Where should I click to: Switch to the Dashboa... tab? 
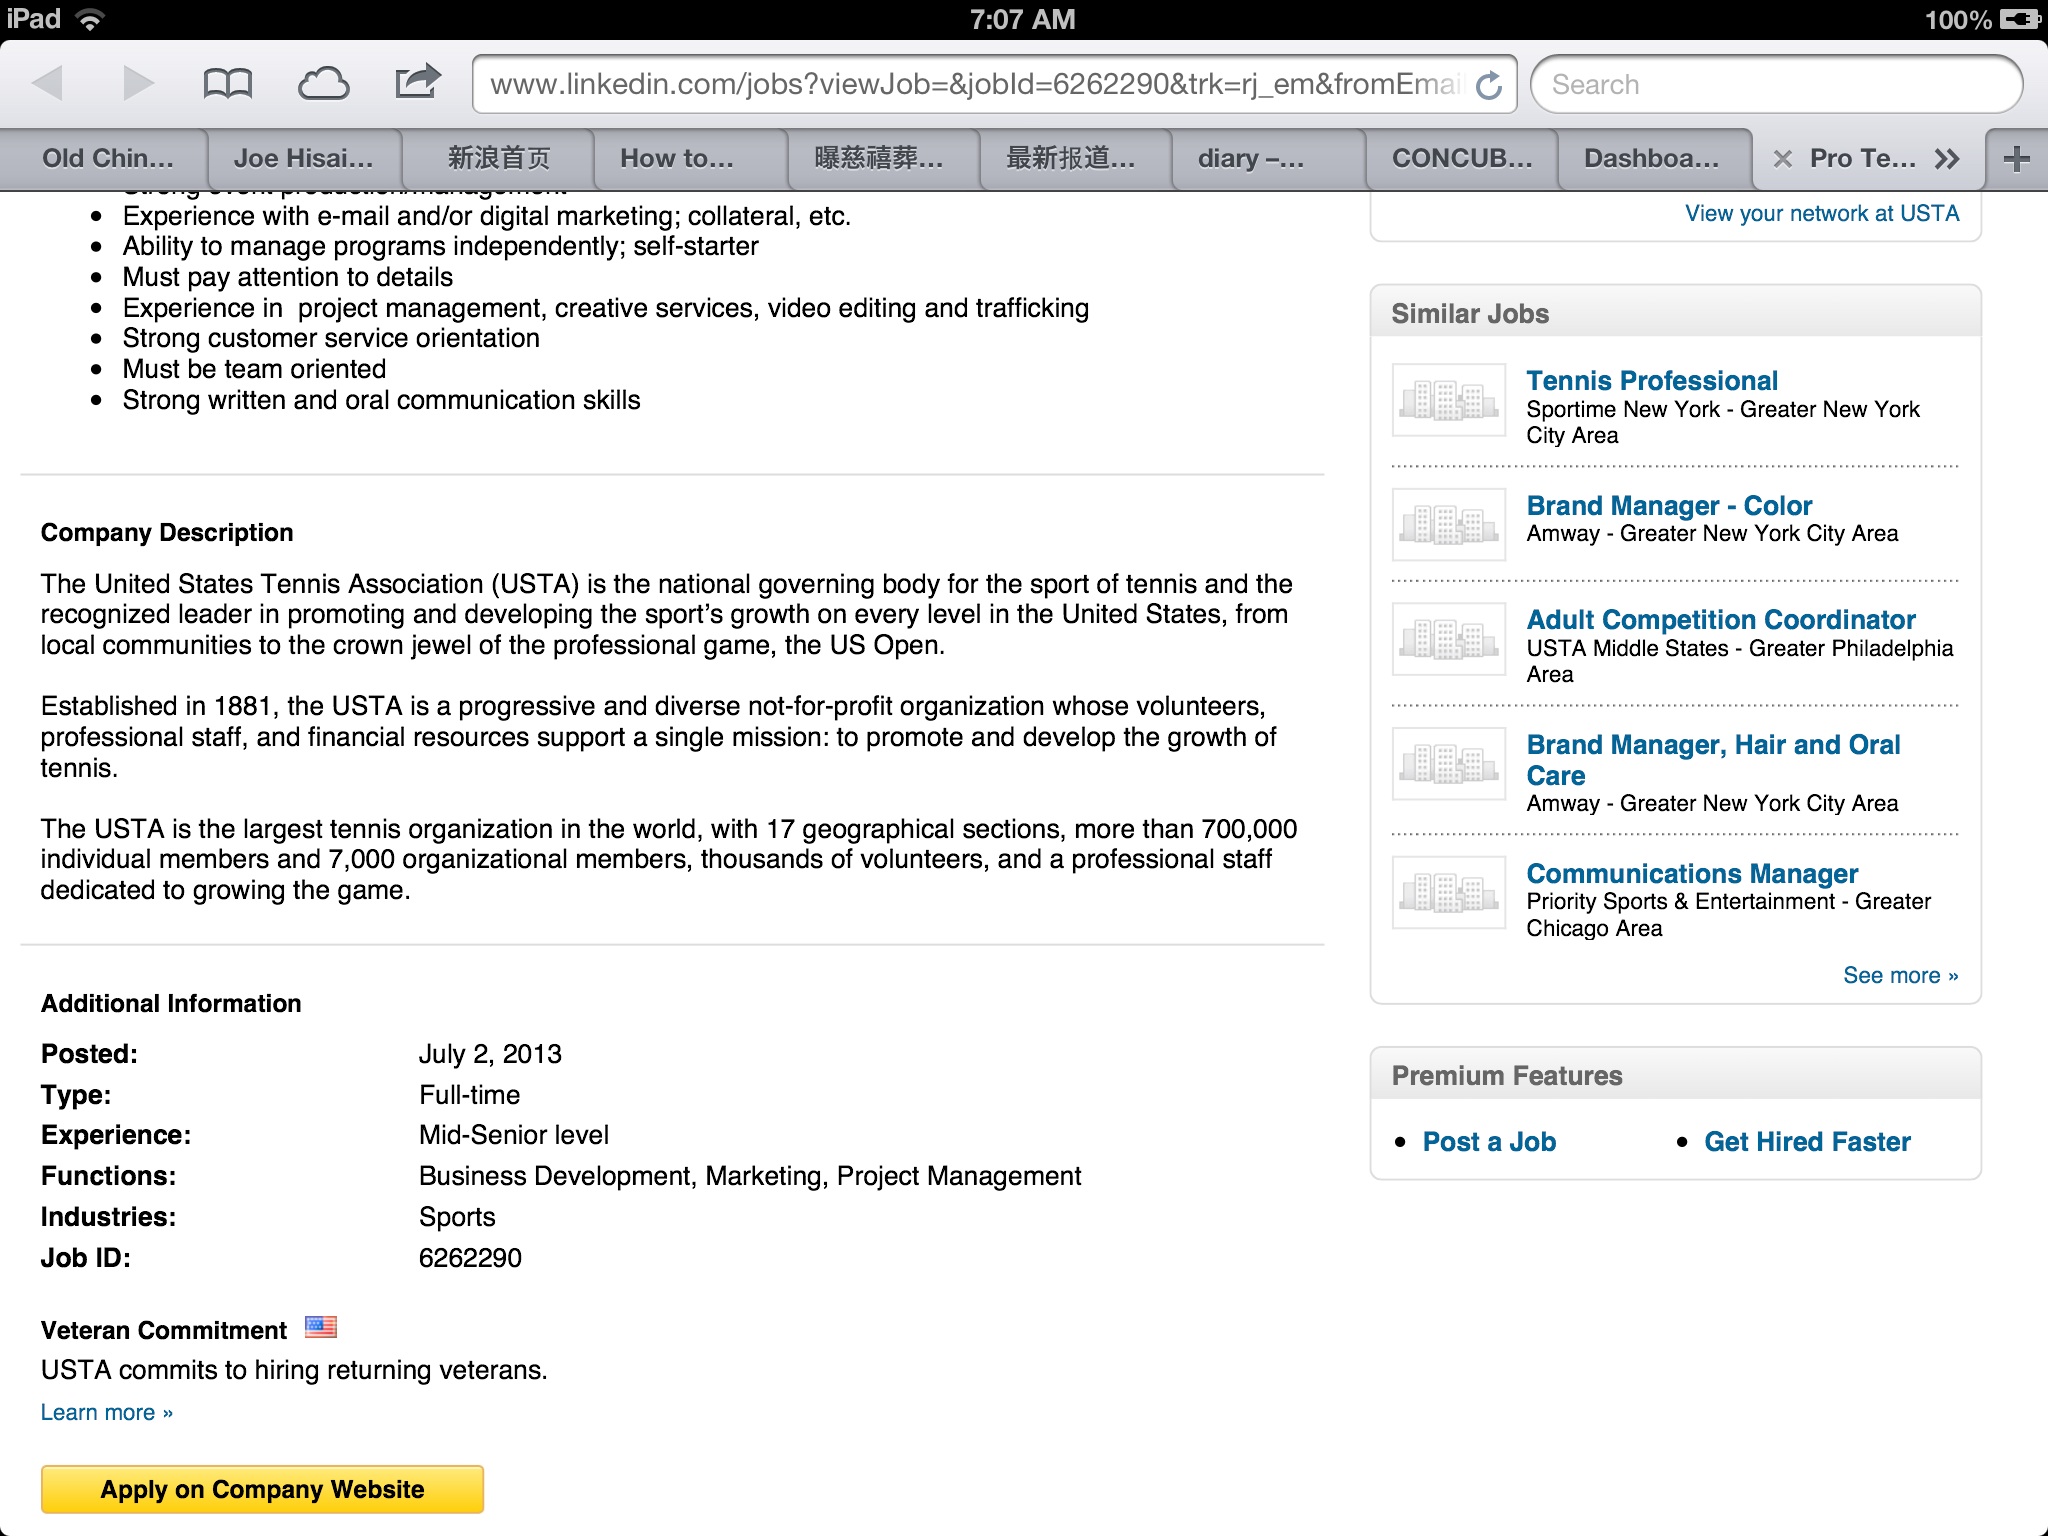pos(1652,159)
